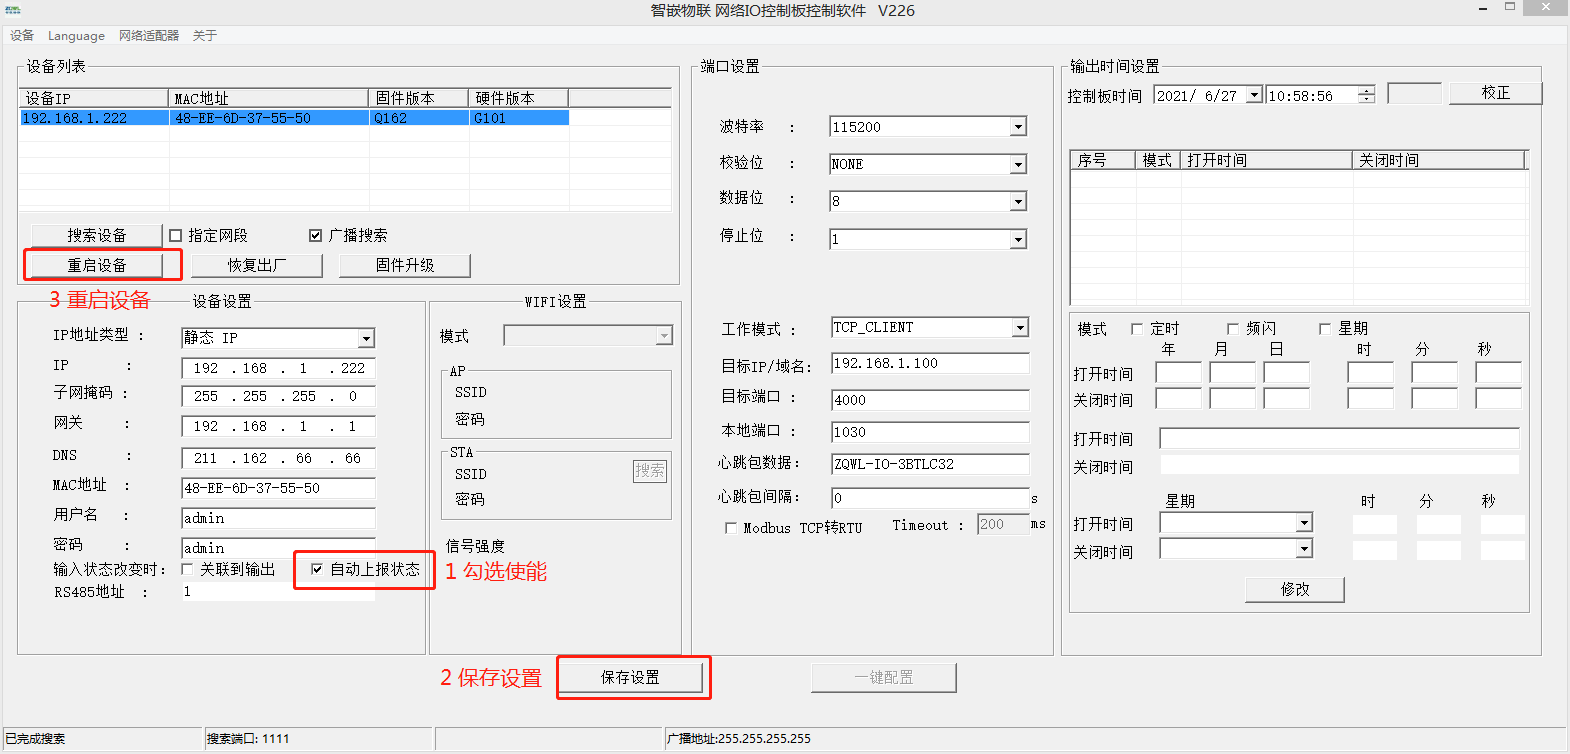Toggle the 指定网段 checkbox

176,236
